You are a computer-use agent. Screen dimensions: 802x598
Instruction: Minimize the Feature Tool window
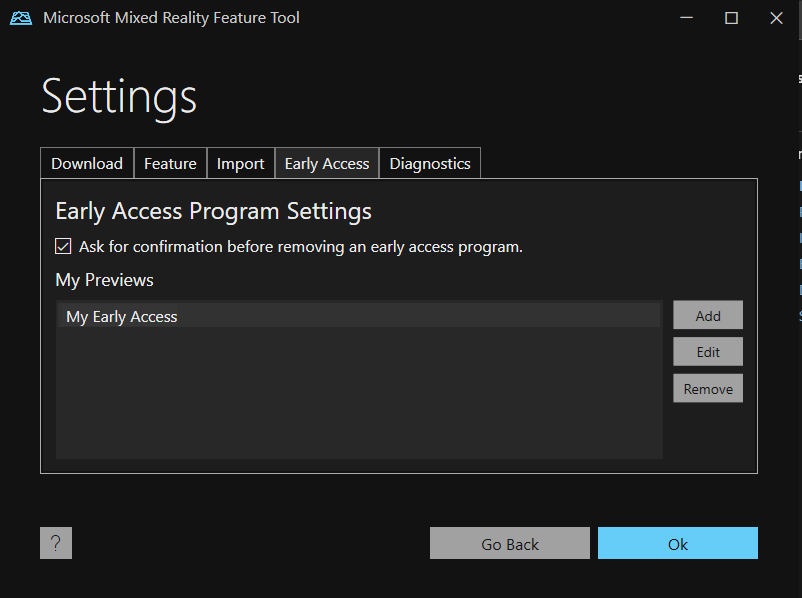tap(686, 17)
